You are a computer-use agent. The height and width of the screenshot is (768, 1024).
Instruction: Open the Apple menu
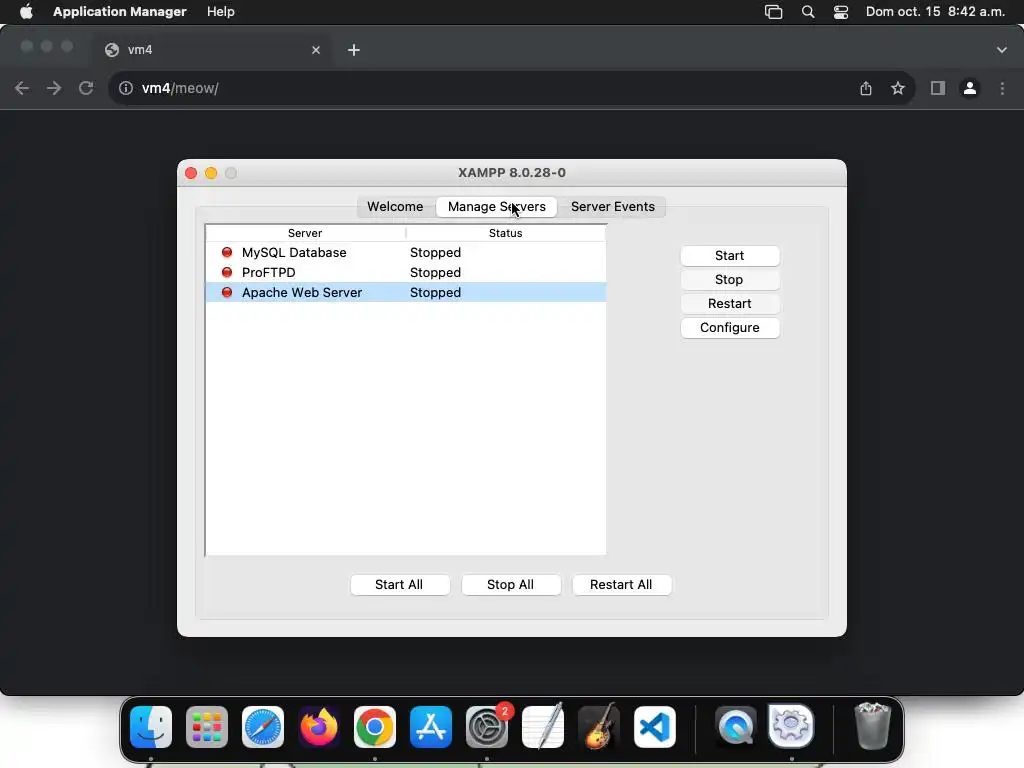click(26, 12)
